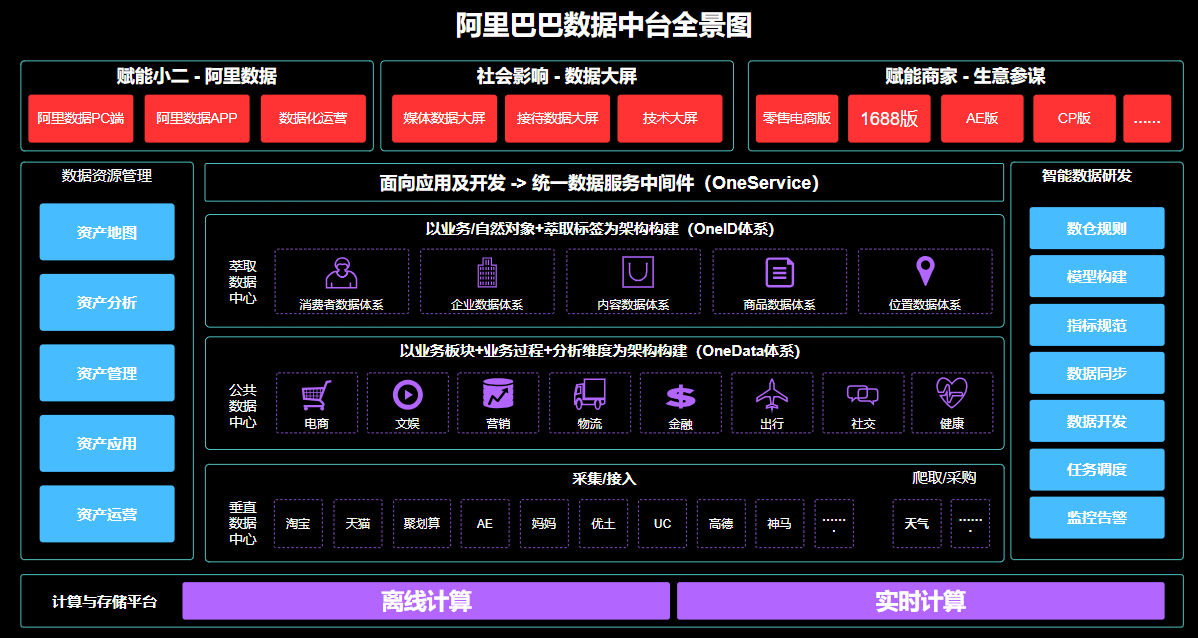1198x638 pixels.
Task: Click the purple 离线计算 bar
Action: coord(426,601)
